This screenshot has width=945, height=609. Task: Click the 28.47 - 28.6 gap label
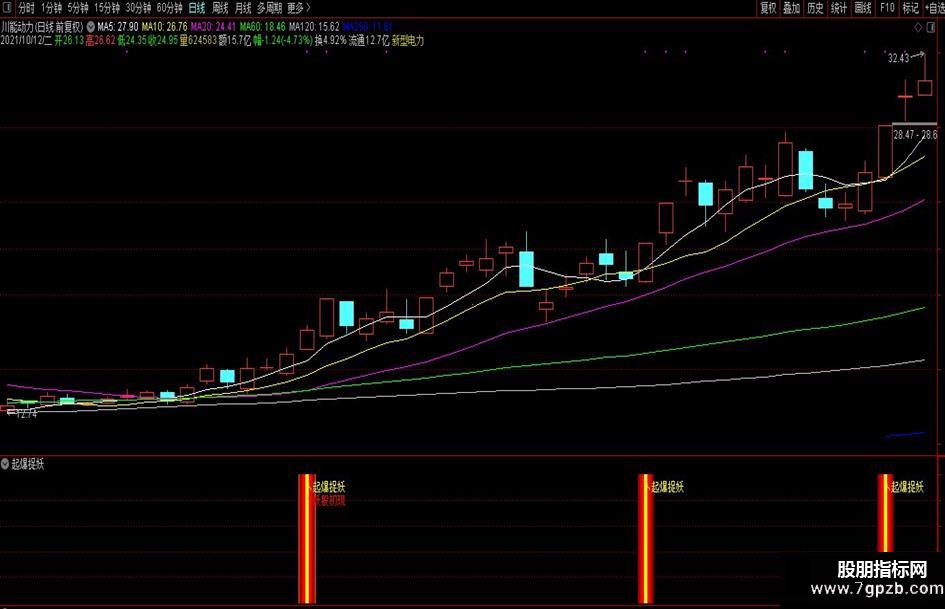(x=915, y=135)
